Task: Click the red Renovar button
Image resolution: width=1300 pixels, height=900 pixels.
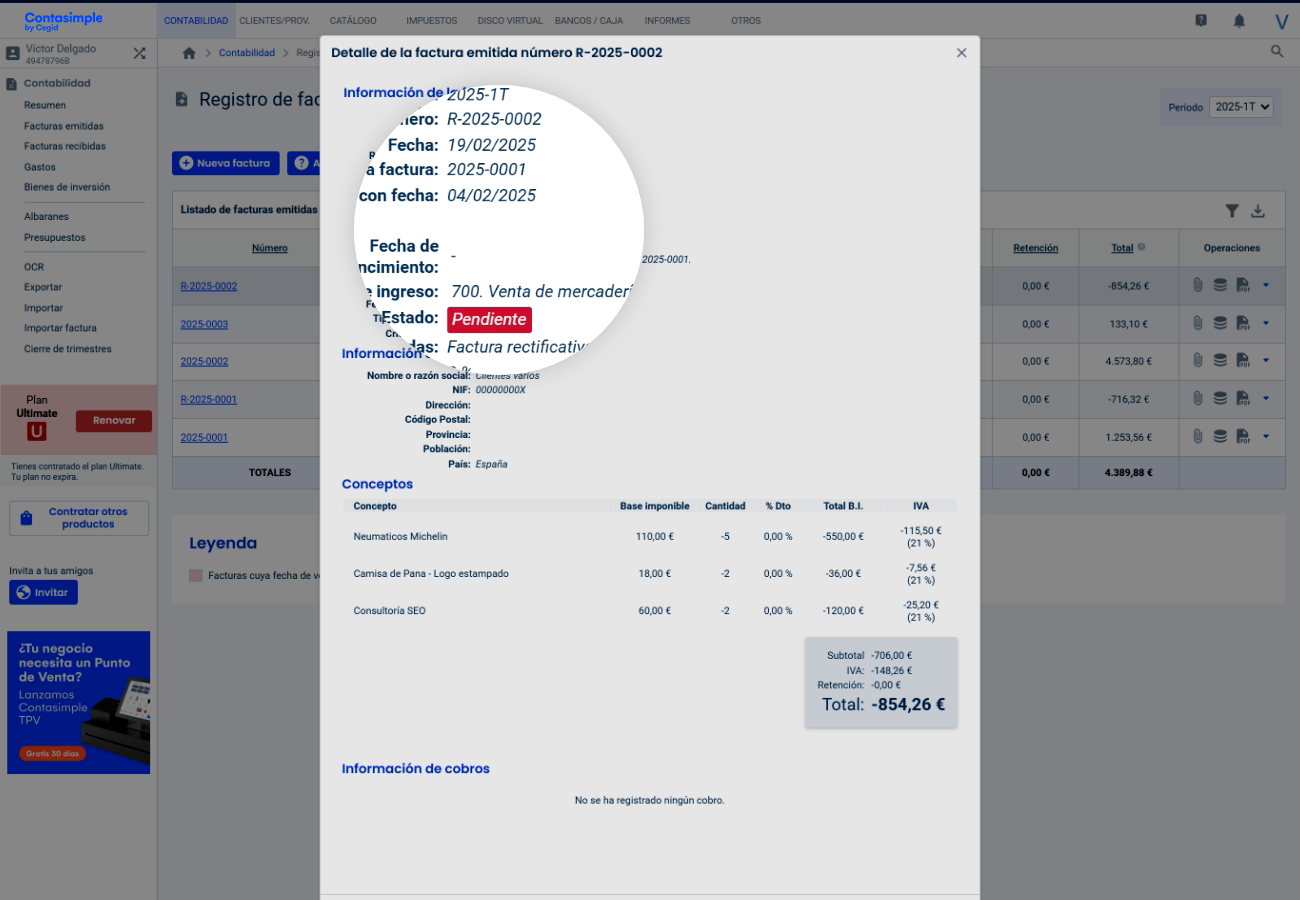Action: (114, 421)
